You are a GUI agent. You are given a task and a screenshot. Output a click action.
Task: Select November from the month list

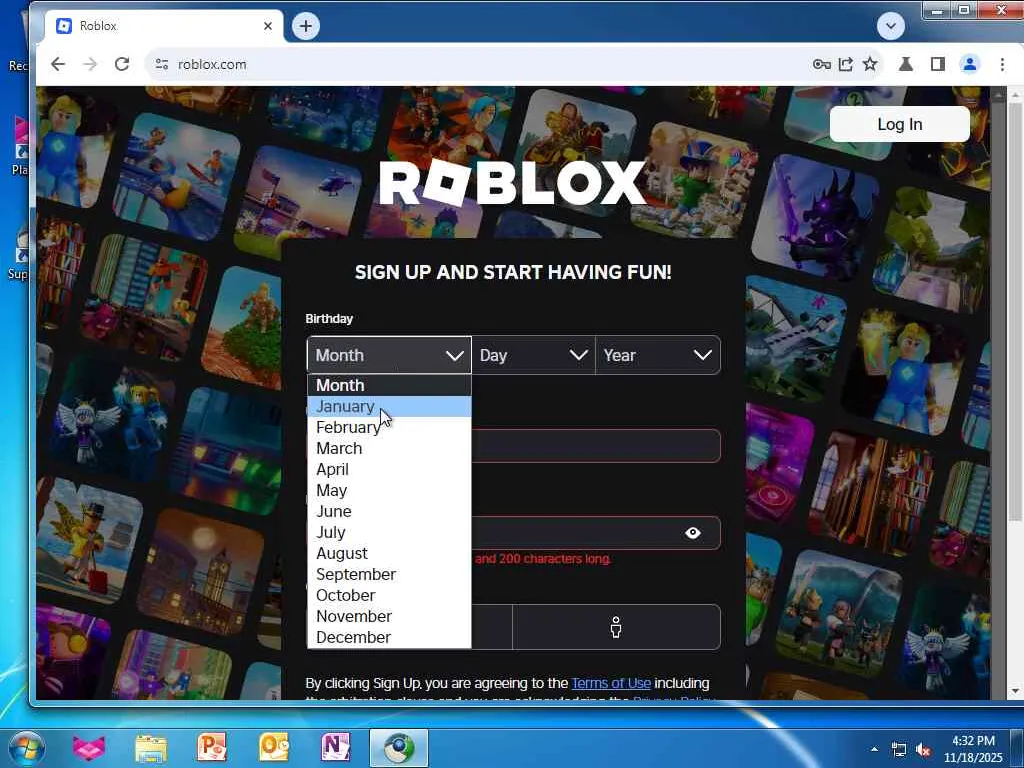pos(389,616)
